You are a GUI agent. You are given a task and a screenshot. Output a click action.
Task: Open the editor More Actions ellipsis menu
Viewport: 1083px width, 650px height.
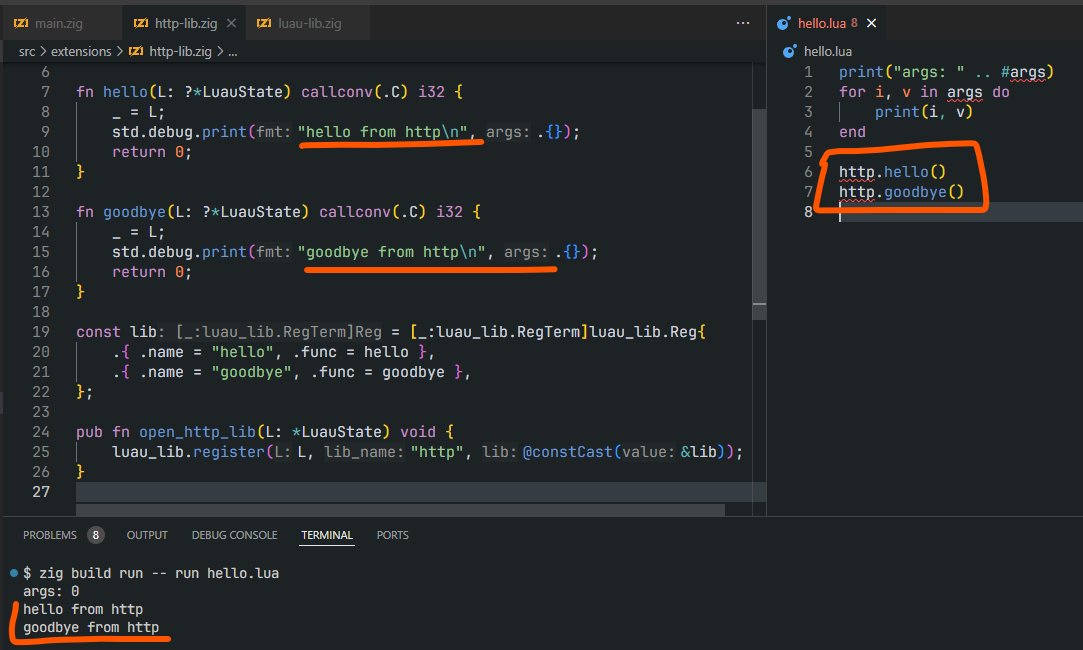tap(742, 23)
